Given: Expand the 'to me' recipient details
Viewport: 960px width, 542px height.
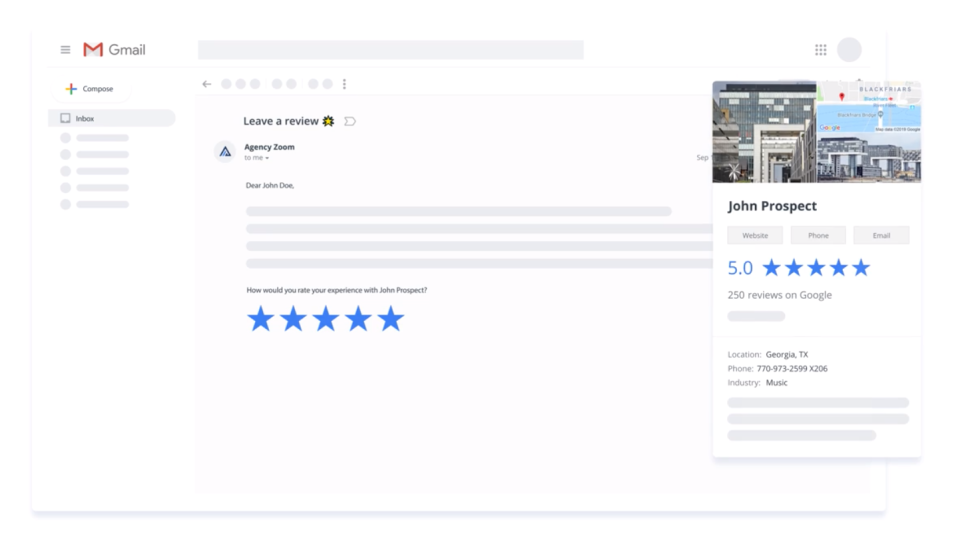Looking at the screenshot, I should pyautogui.click(x=257, y=158).
